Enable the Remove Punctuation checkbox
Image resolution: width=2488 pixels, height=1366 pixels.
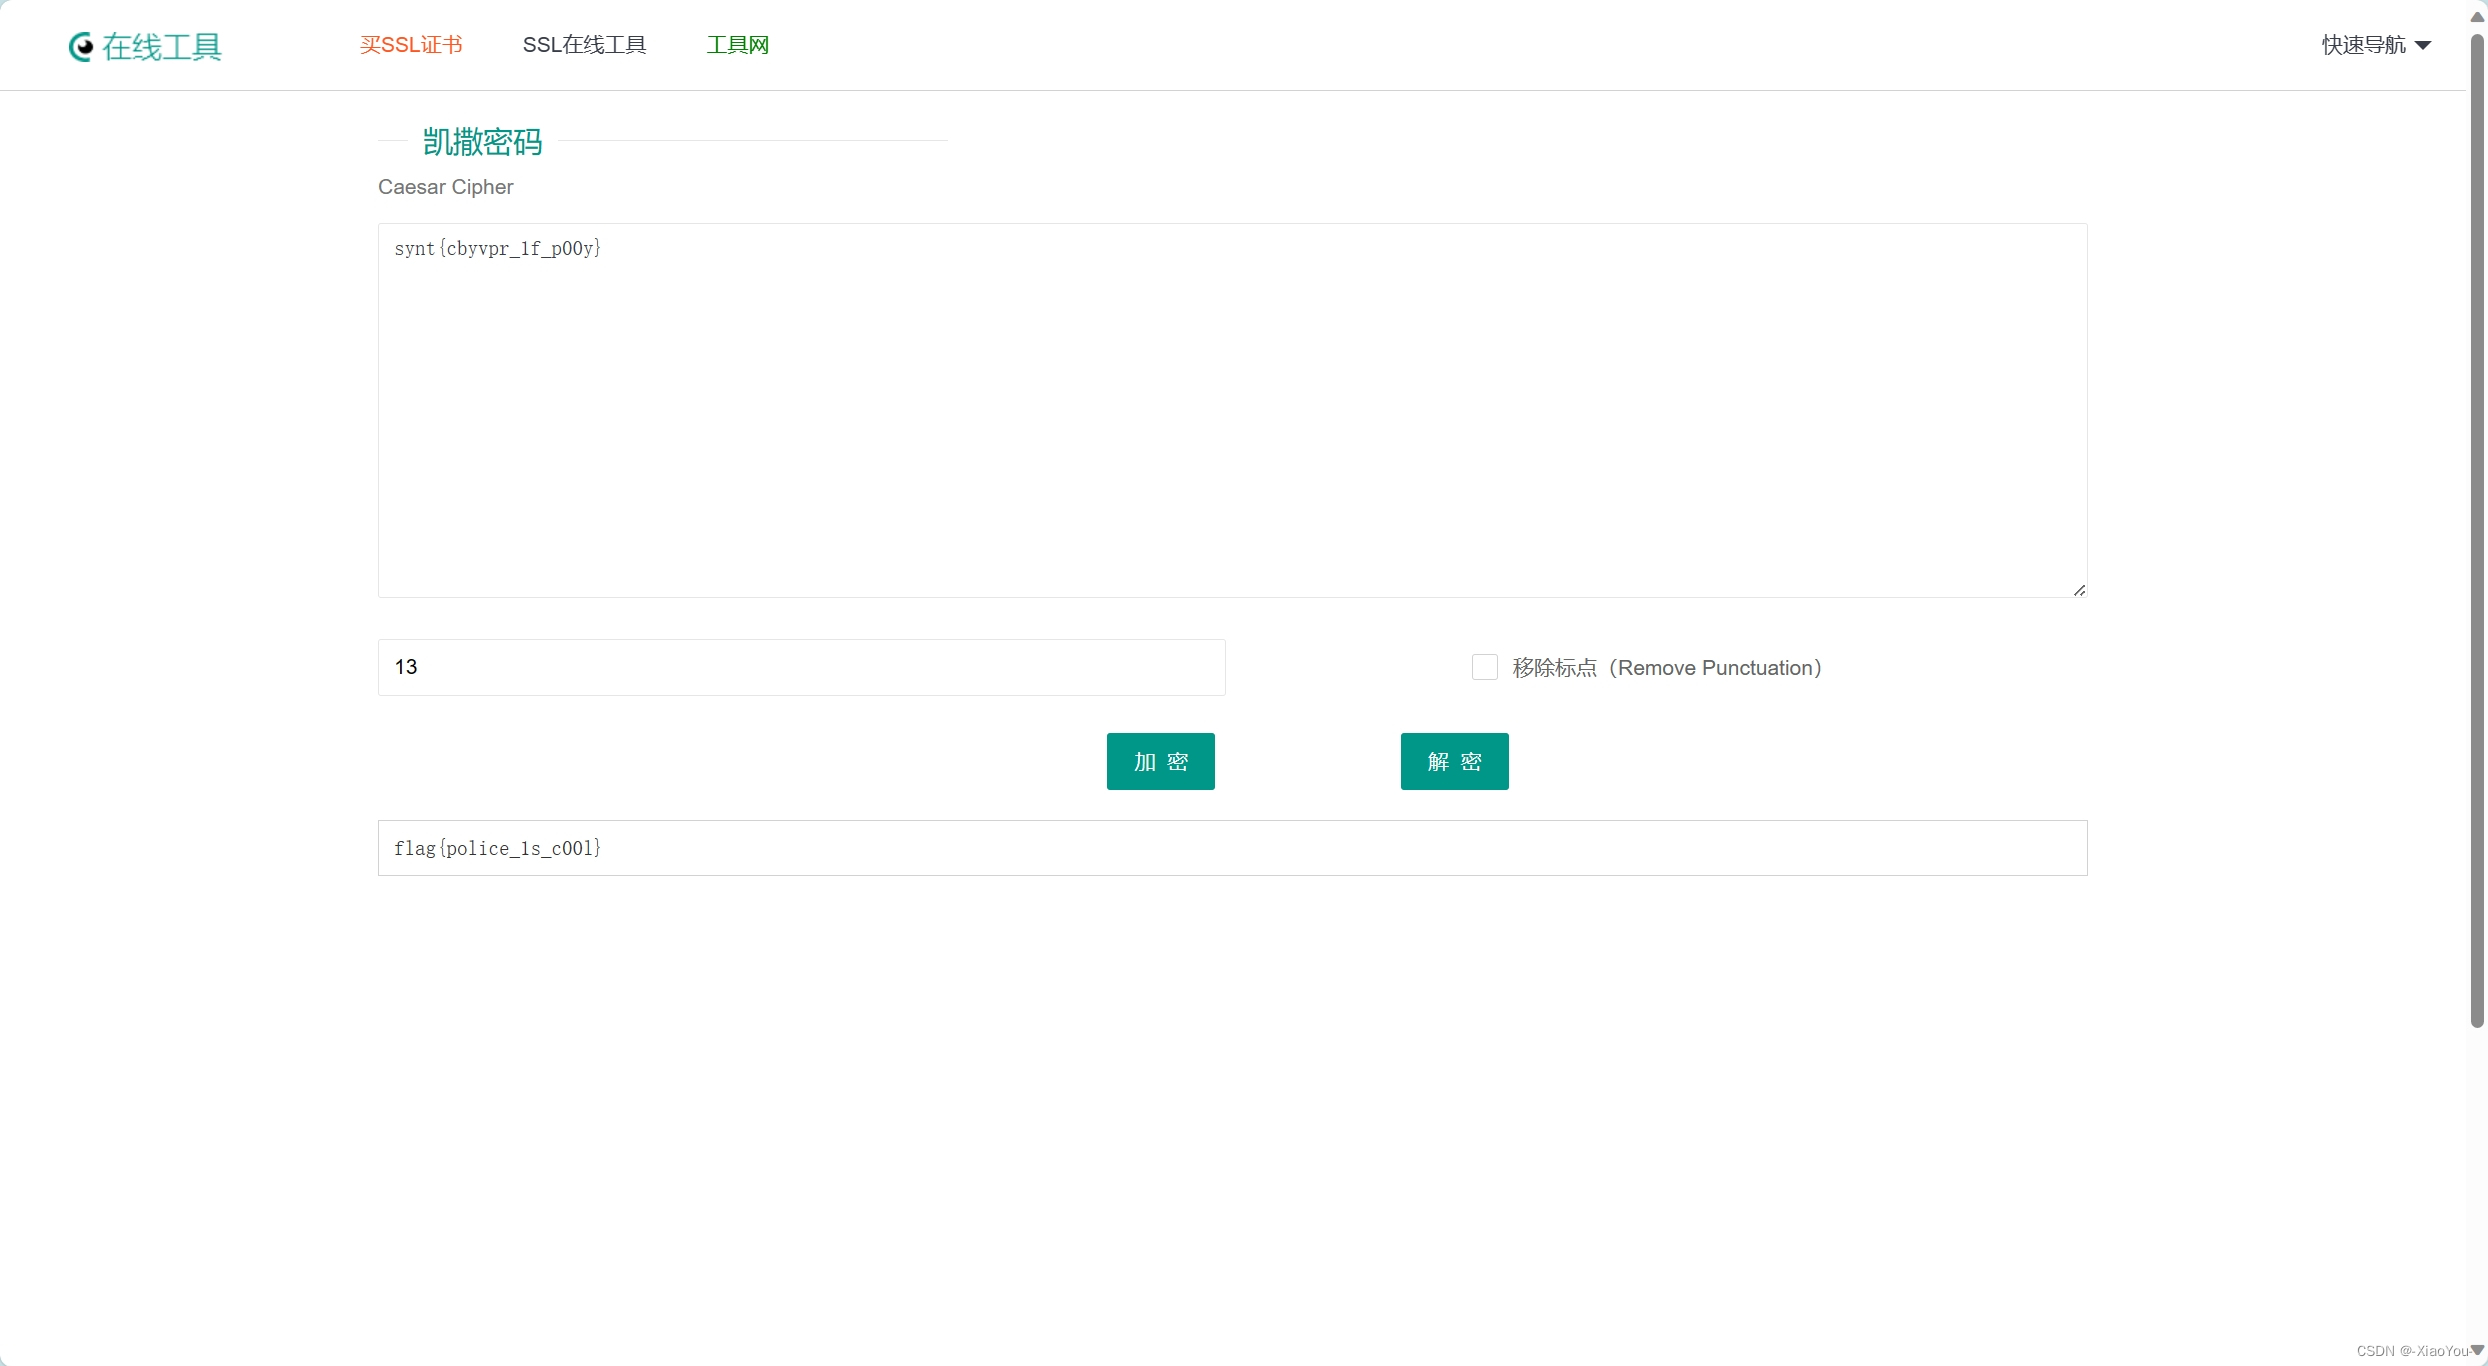click(x=1484, y=667)
